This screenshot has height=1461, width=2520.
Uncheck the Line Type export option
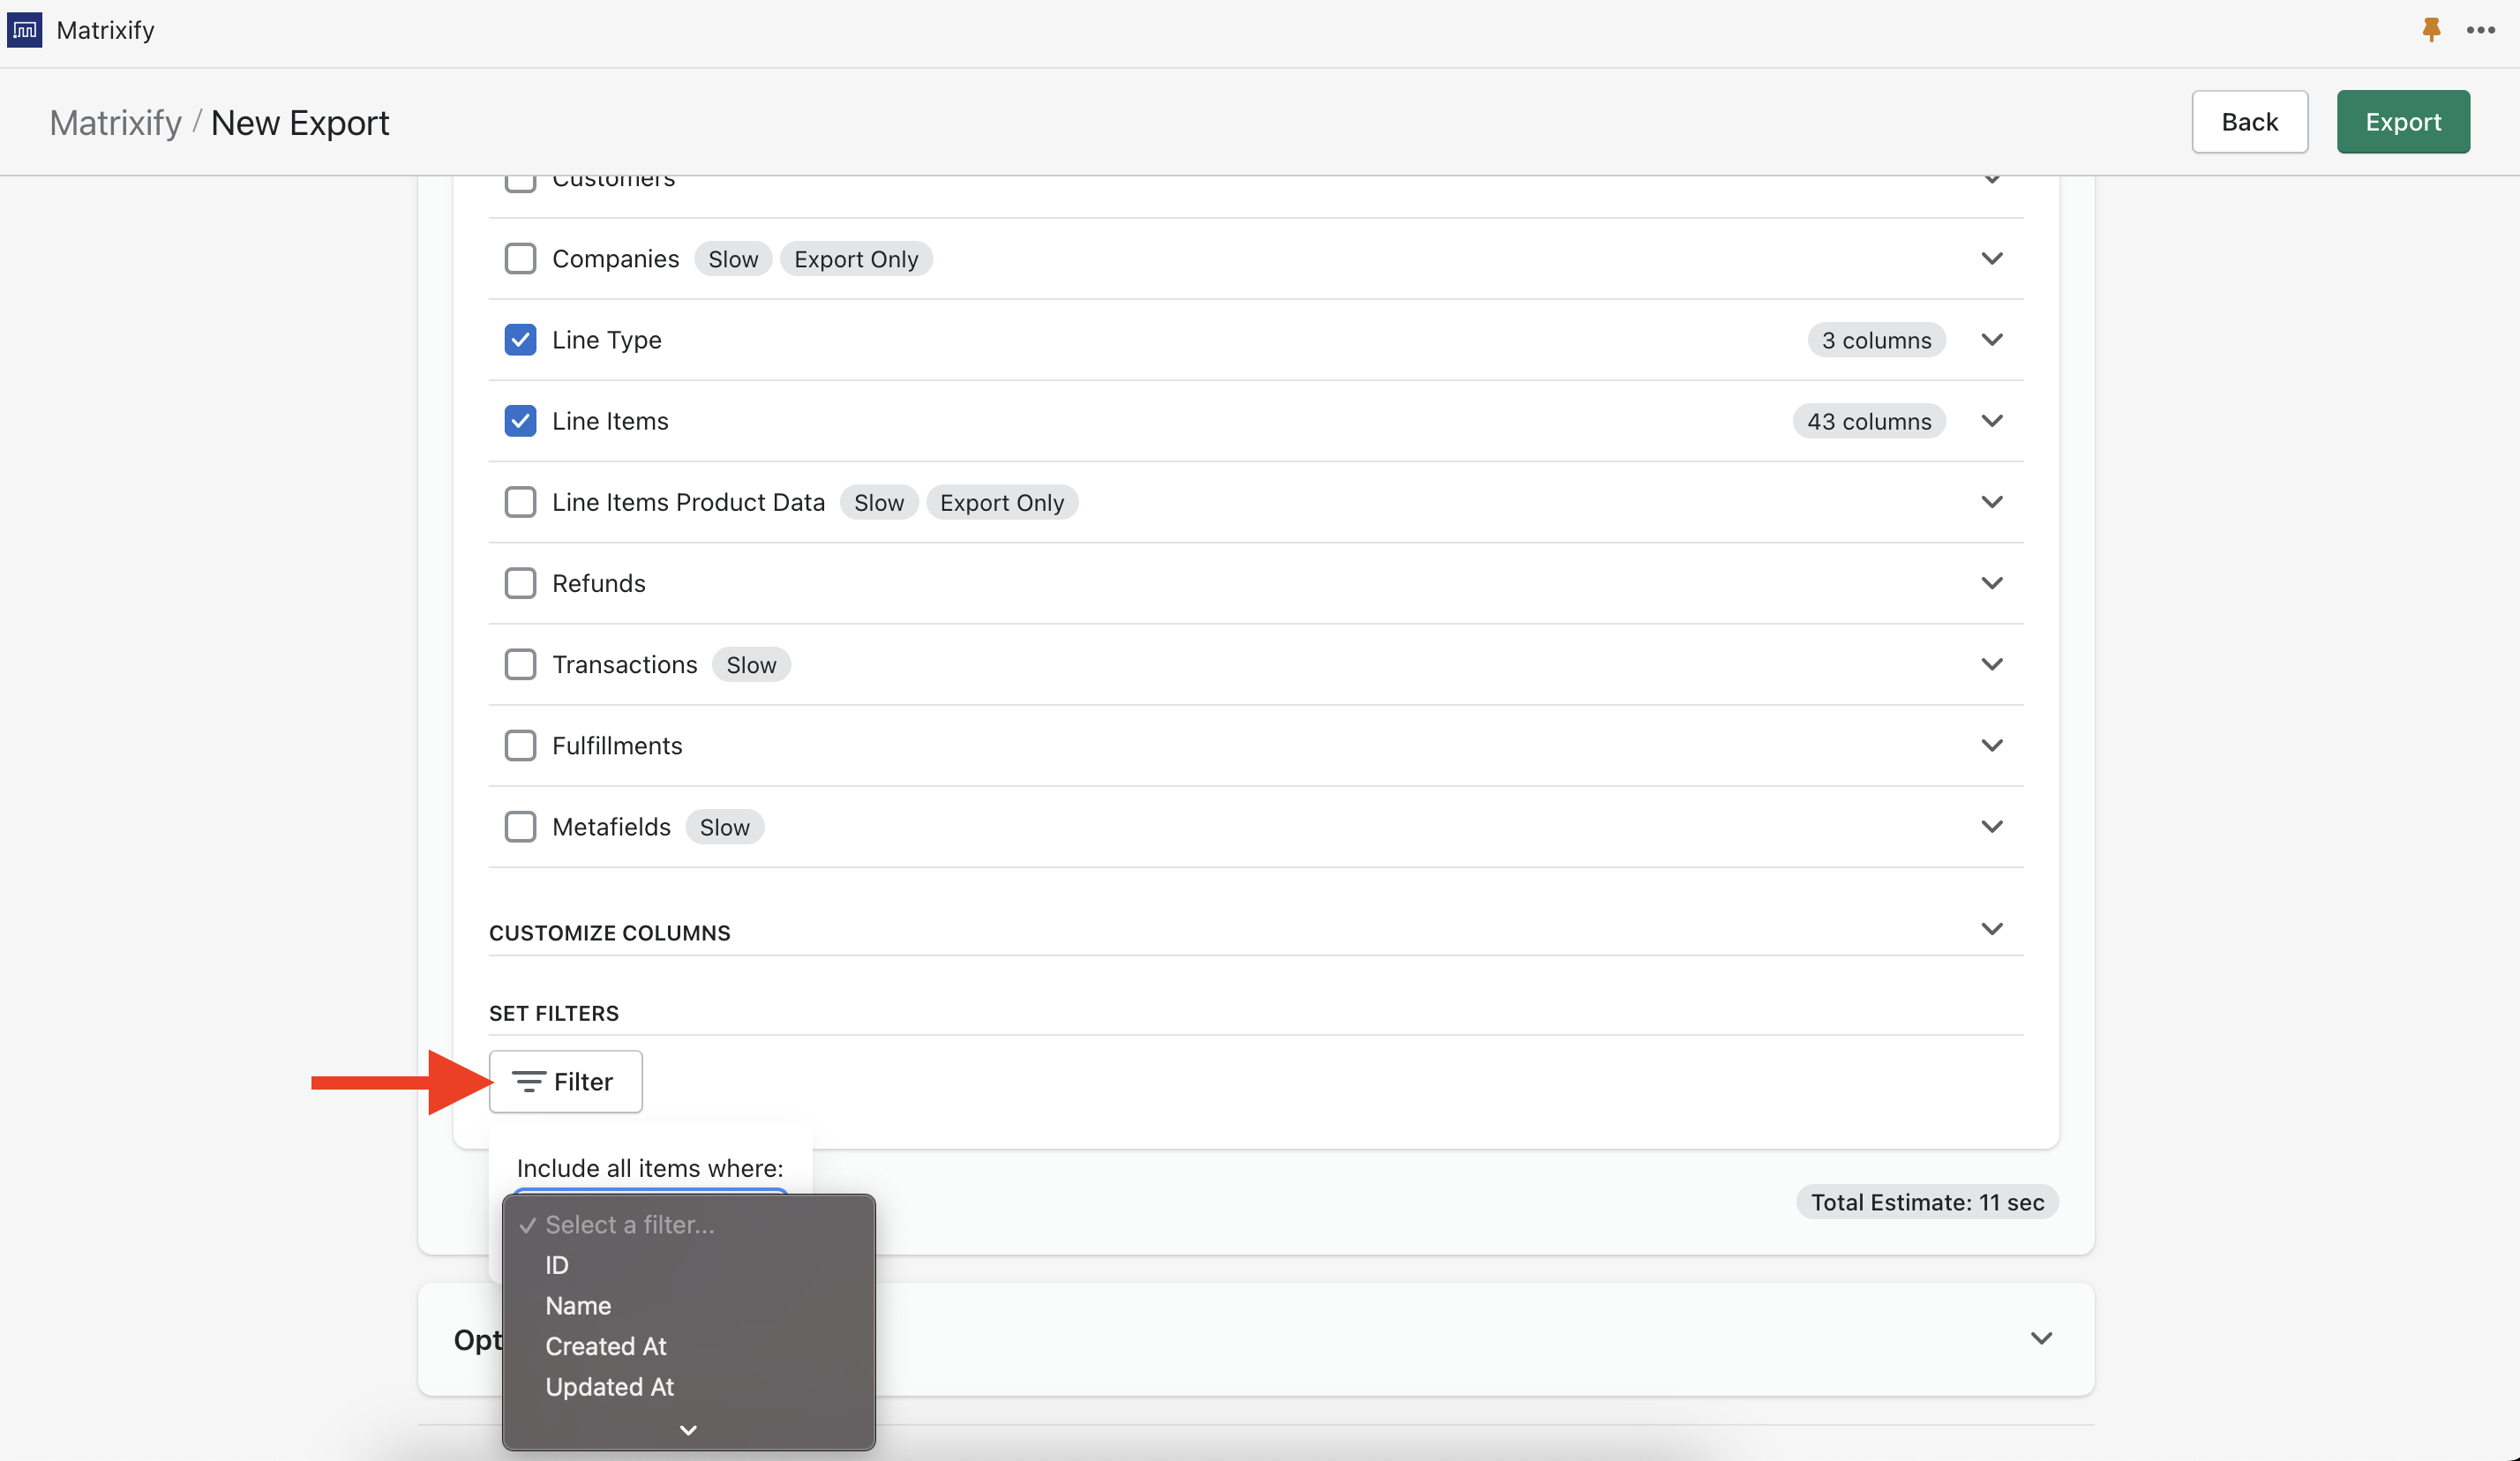pyautogui.click(x=521, y=339)
